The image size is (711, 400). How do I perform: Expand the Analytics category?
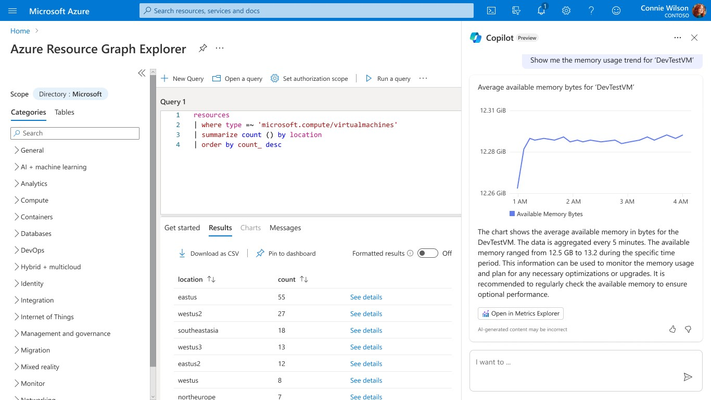[x=16, y=184]
